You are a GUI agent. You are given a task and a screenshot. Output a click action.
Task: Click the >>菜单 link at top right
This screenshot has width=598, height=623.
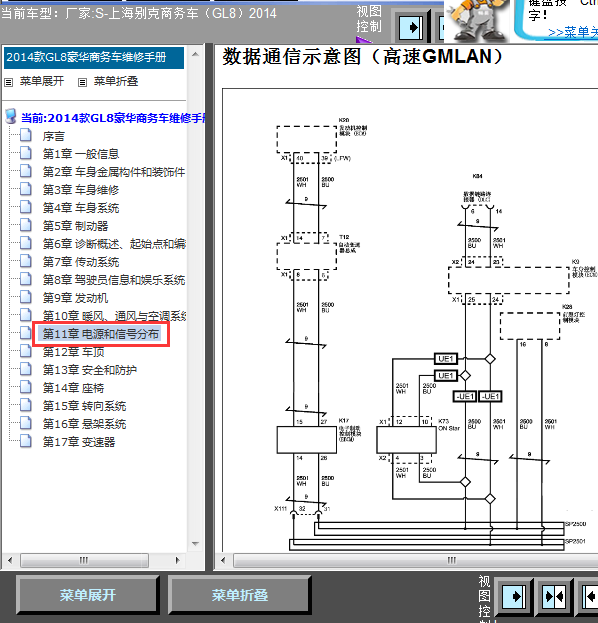(x=573, y=32)
